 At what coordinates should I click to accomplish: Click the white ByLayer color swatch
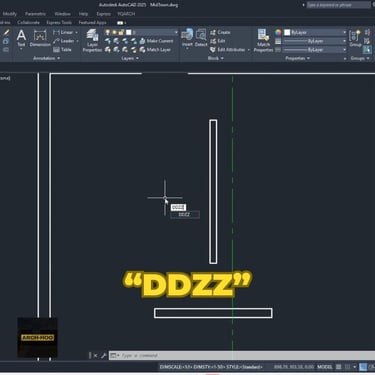click(x=287, y=32)
